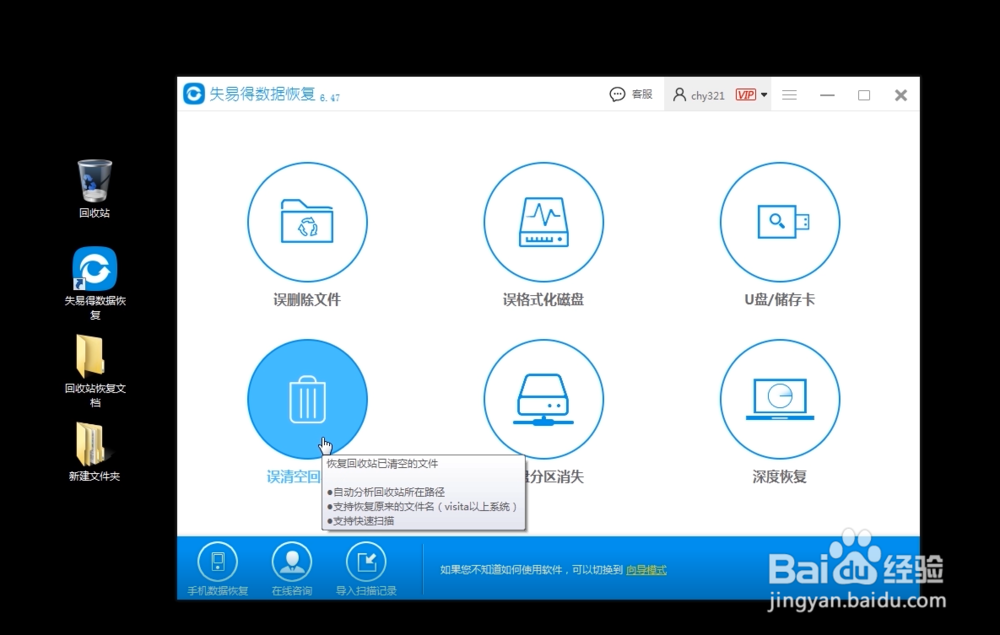The height and width of the screenshot is (635, 1000).
Task: Select the 误格式化磁盘 recovery option
Action: [x=543, y=222]
